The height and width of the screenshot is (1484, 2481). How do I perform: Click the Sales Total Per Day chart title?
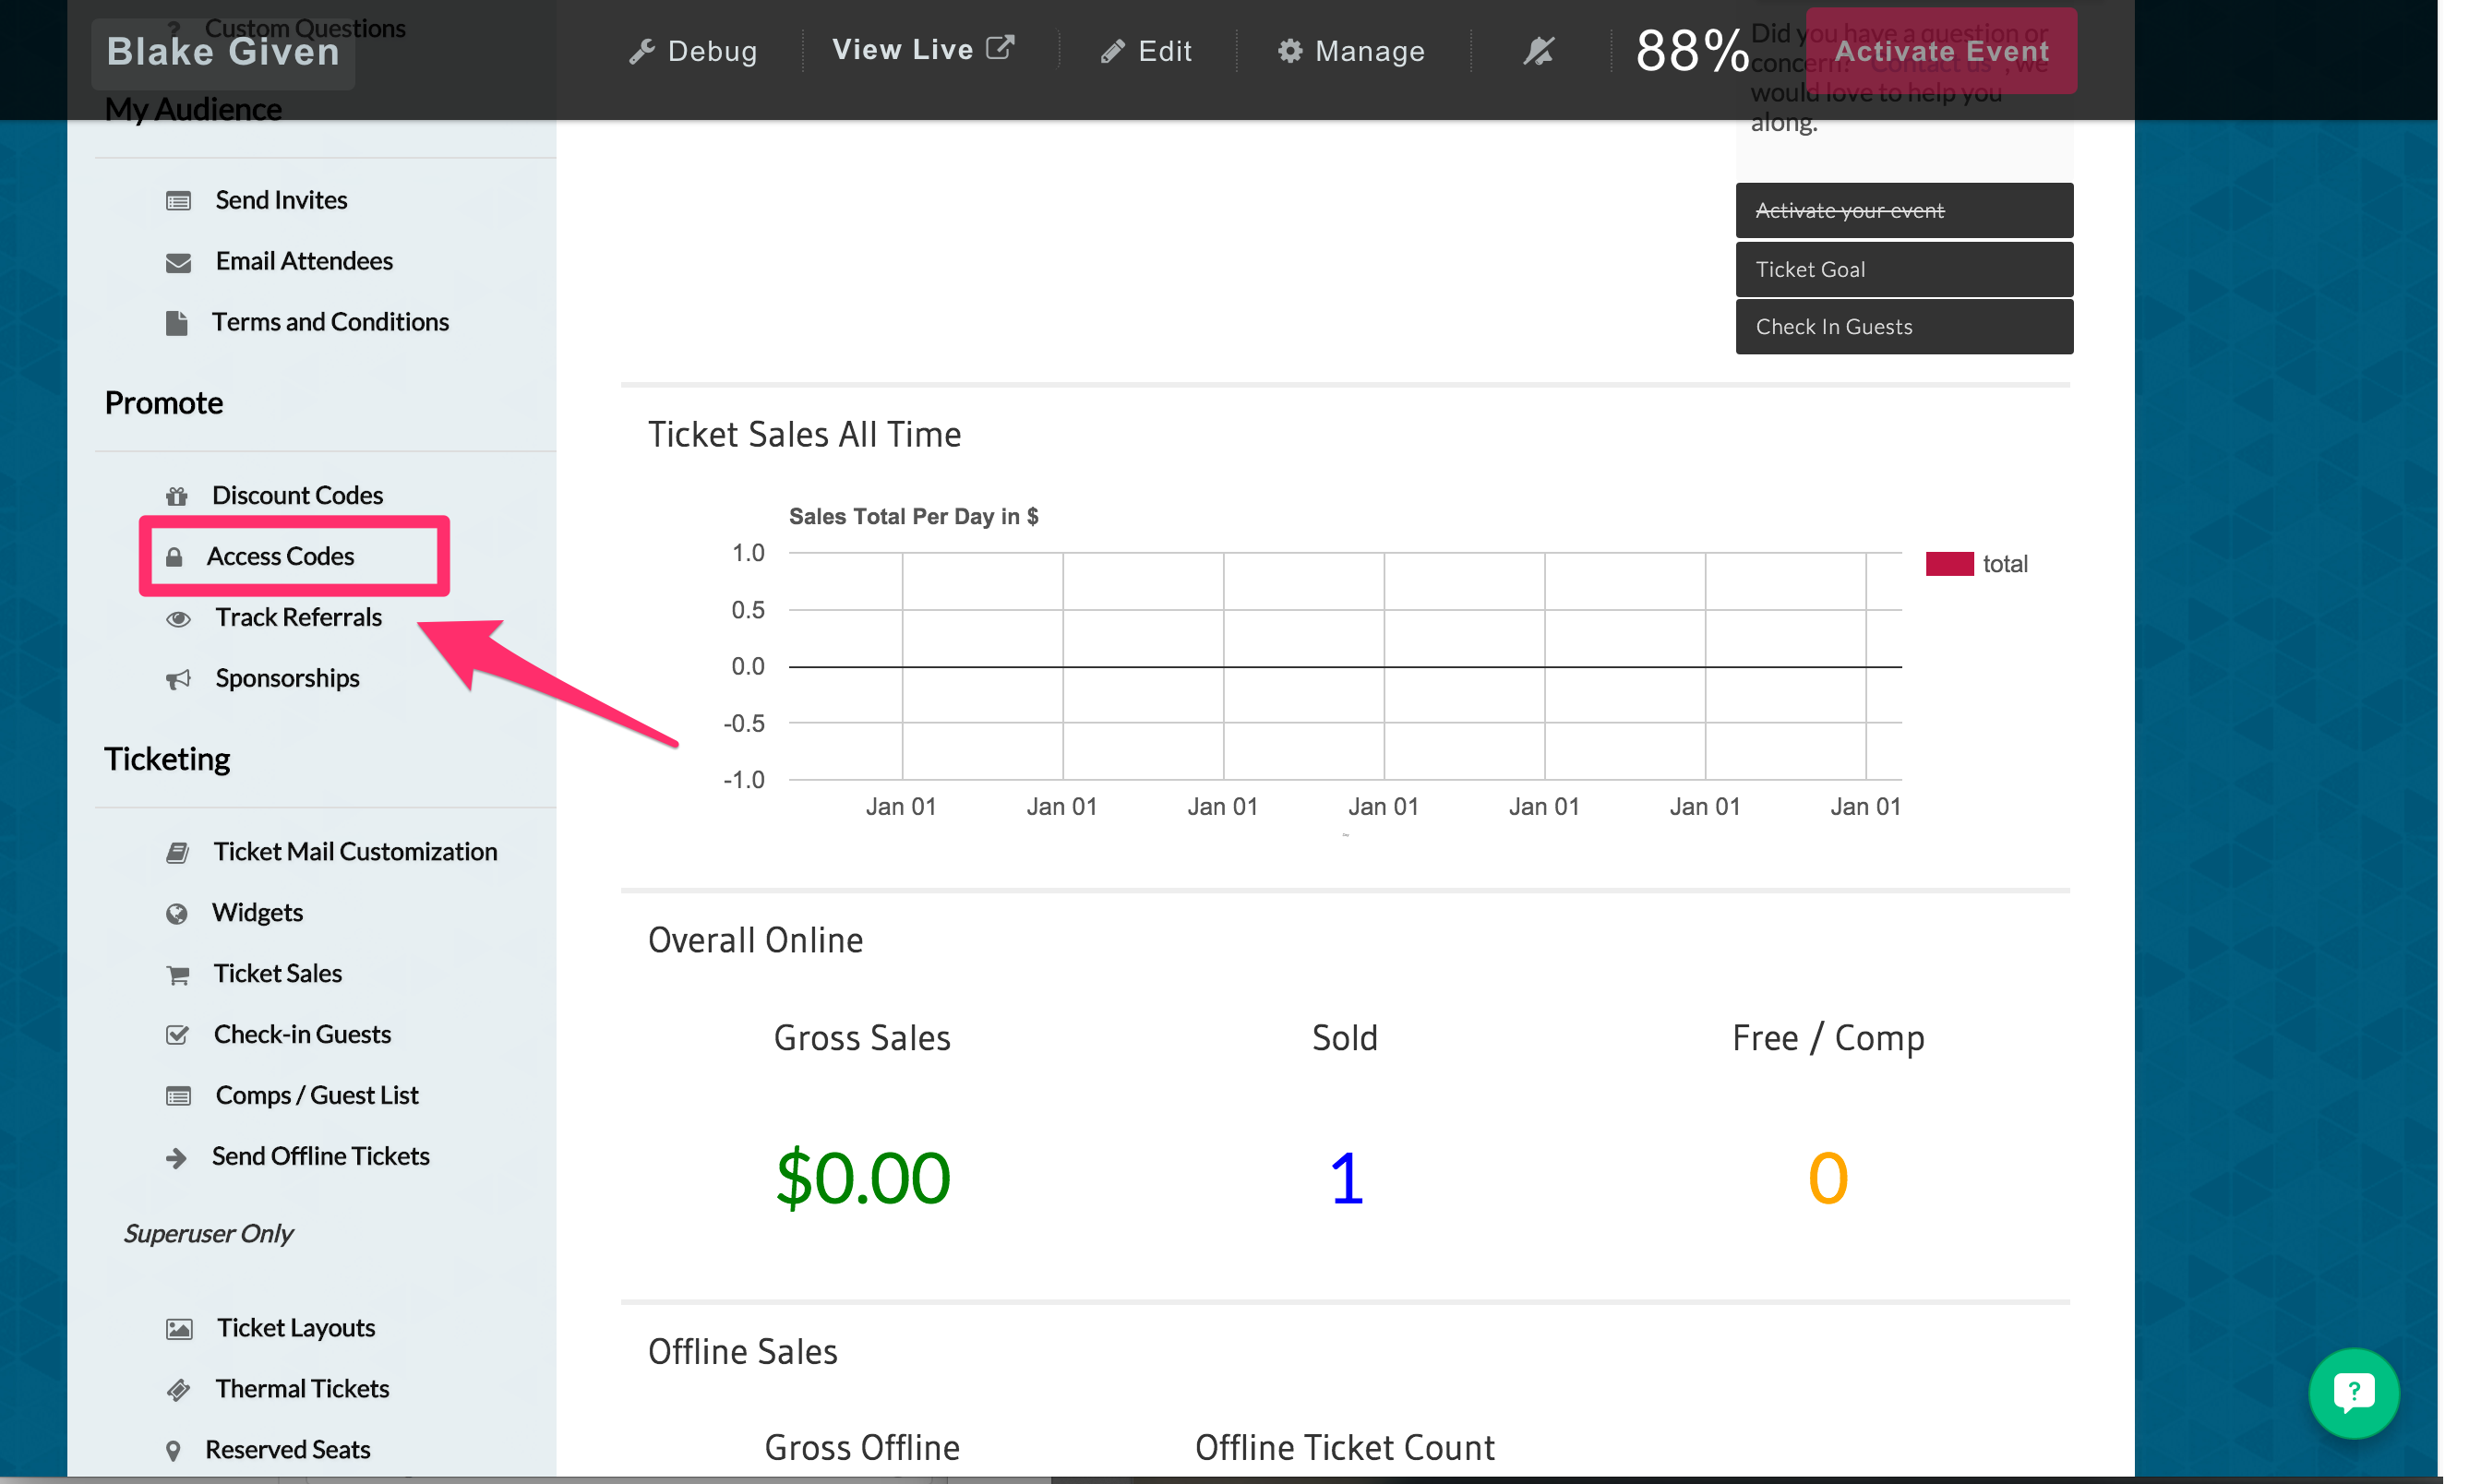pos(913,516)
